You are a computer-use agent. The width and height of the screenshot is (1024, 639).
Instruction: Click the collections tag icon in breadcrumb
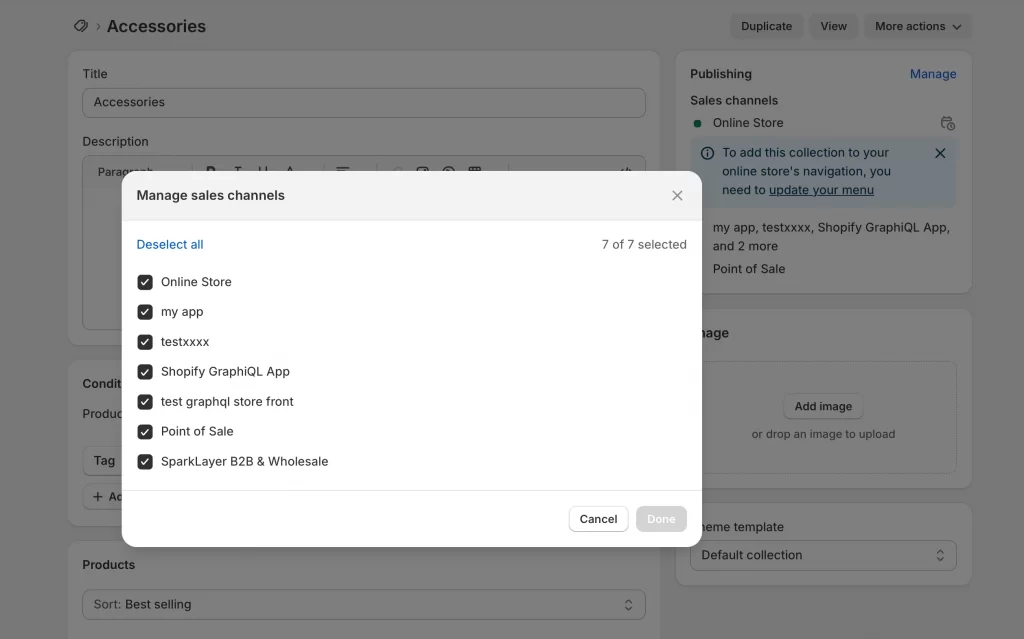point(81,26)
